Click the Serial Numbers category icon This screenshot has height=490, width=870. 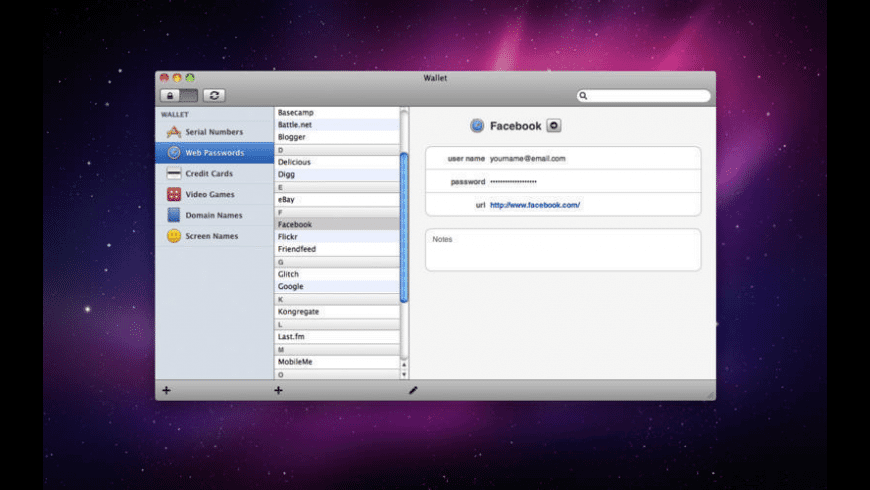point(174,132)
